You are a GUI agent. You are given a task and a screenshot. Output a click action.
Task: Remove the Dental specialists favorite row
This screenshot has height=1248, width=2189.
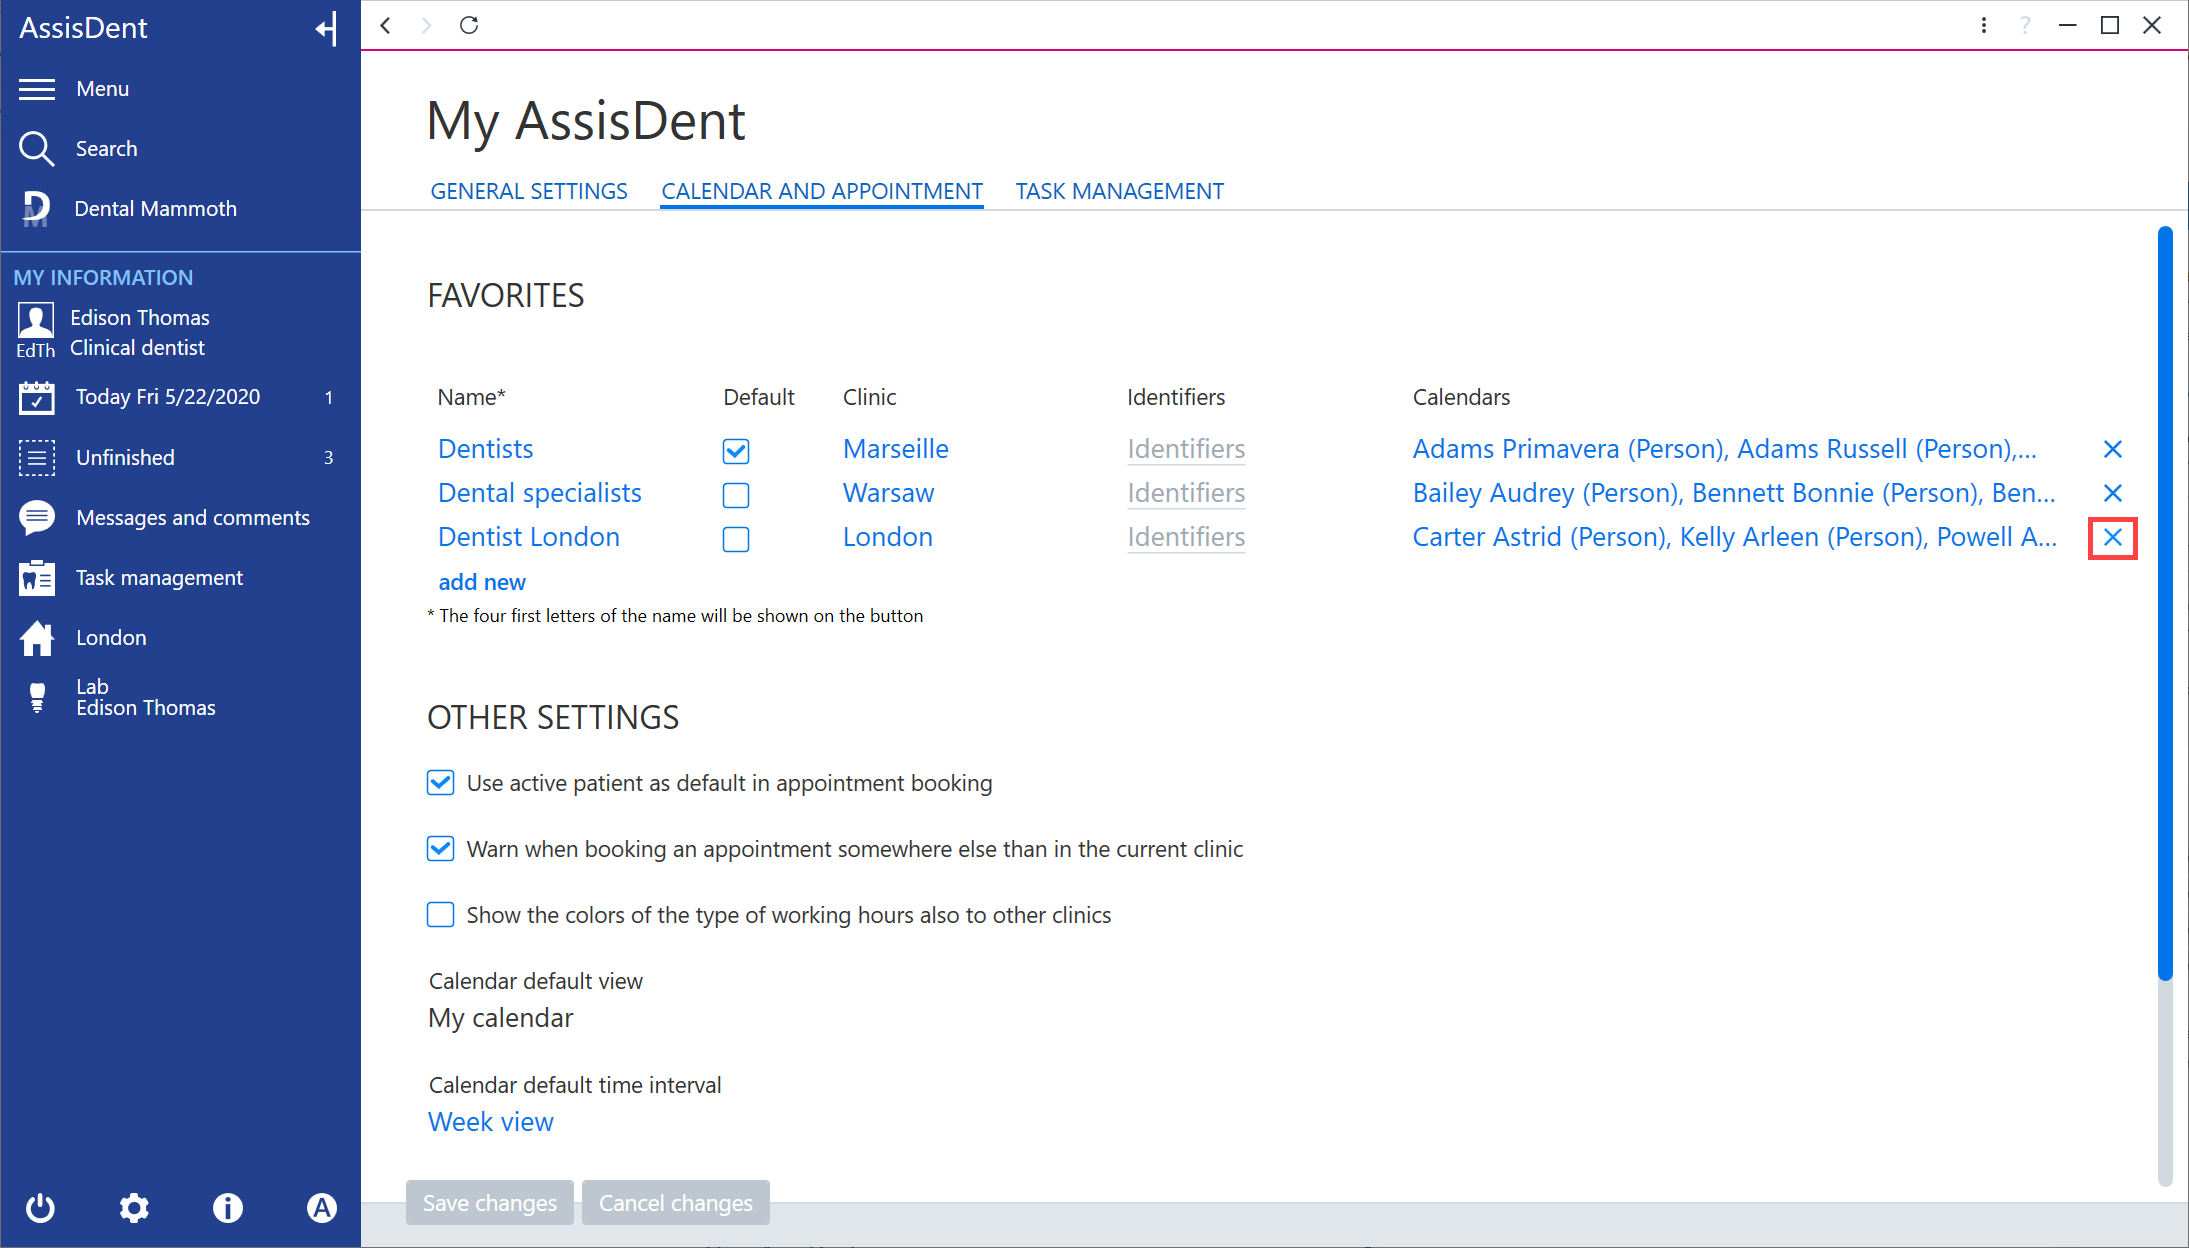pyautogui.click(x=2113, y=493)
